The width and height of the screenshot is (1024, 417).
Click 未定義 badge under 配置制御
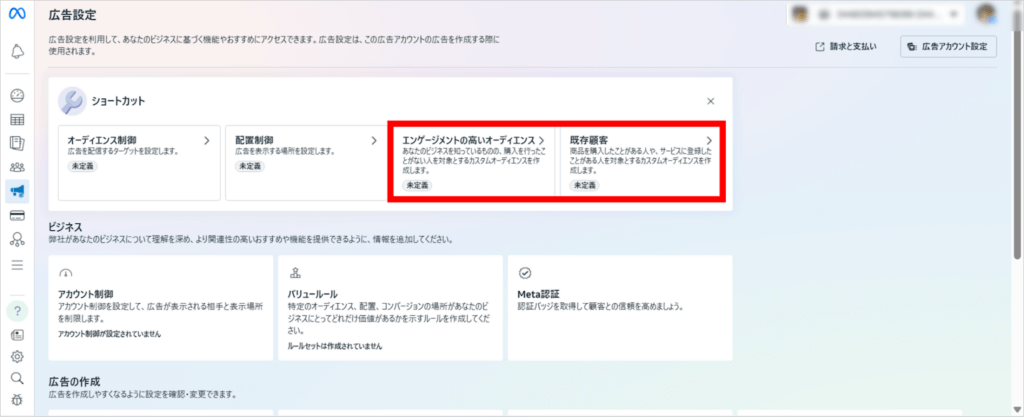pos(249,166)
